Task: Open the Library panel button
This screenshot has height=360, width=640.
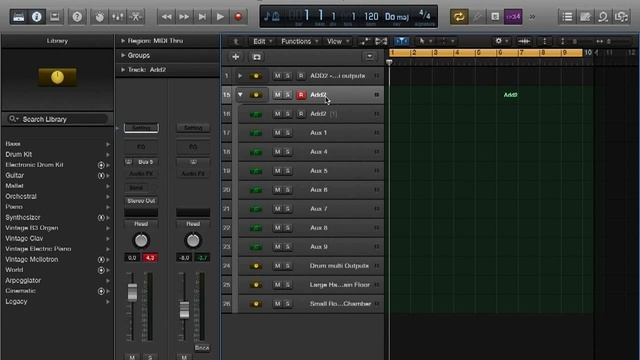Action: coord(19,17)
